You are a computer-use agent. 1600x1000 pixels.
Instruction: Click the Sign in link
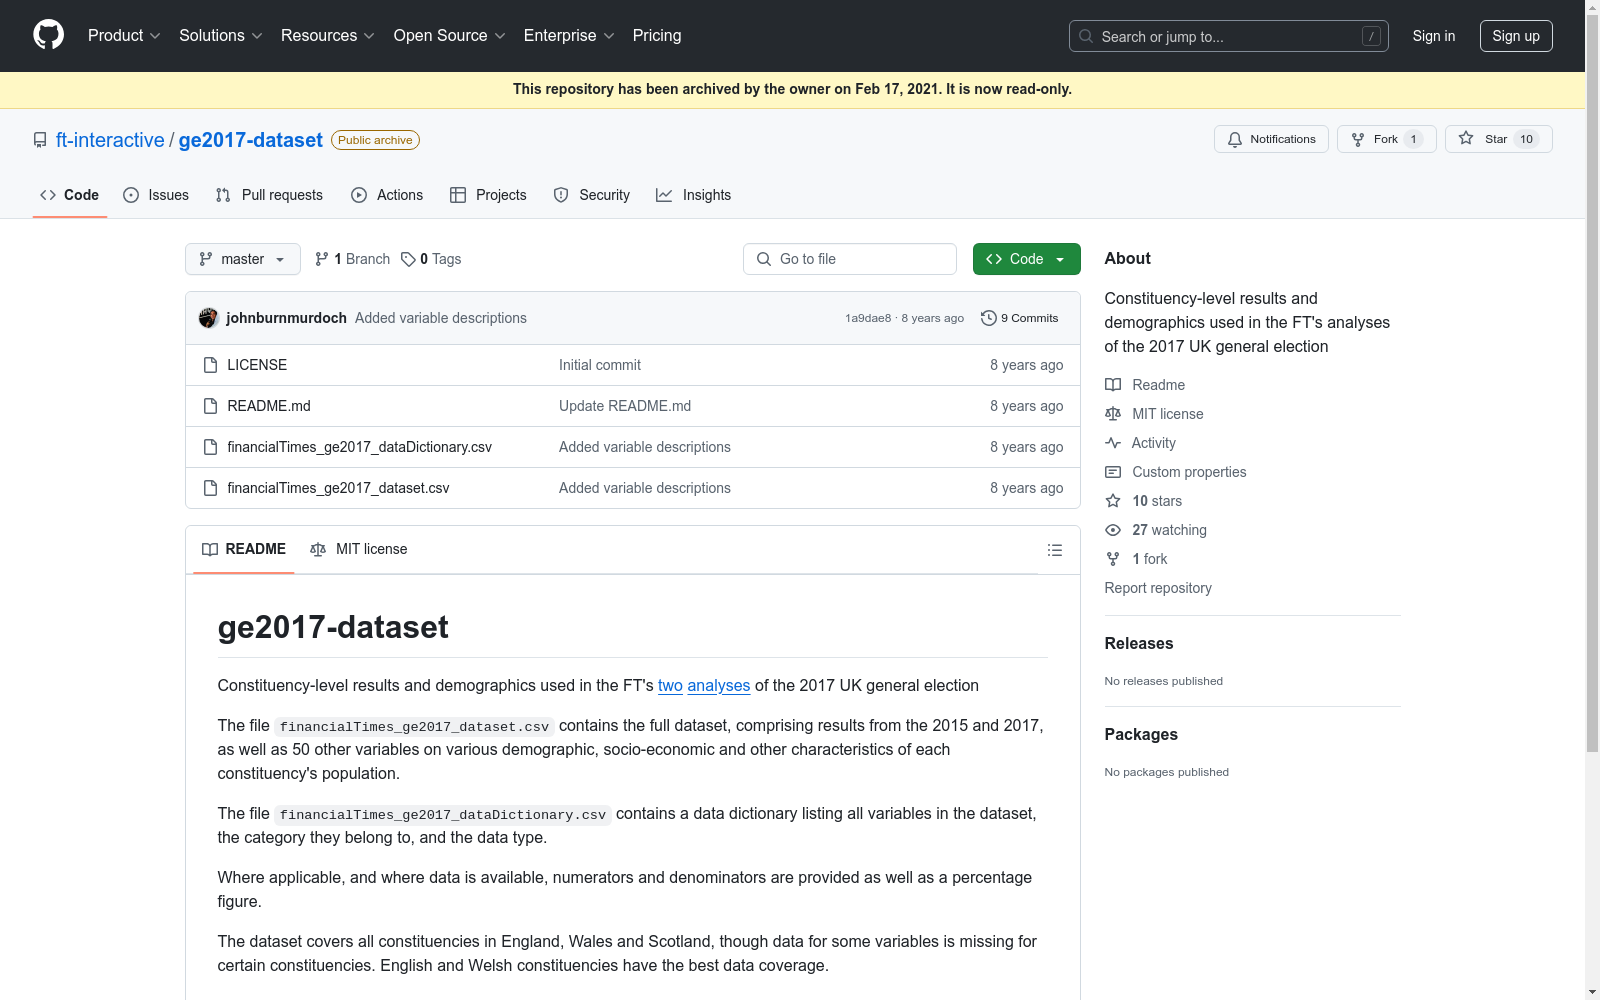[x=1434, y=36]
